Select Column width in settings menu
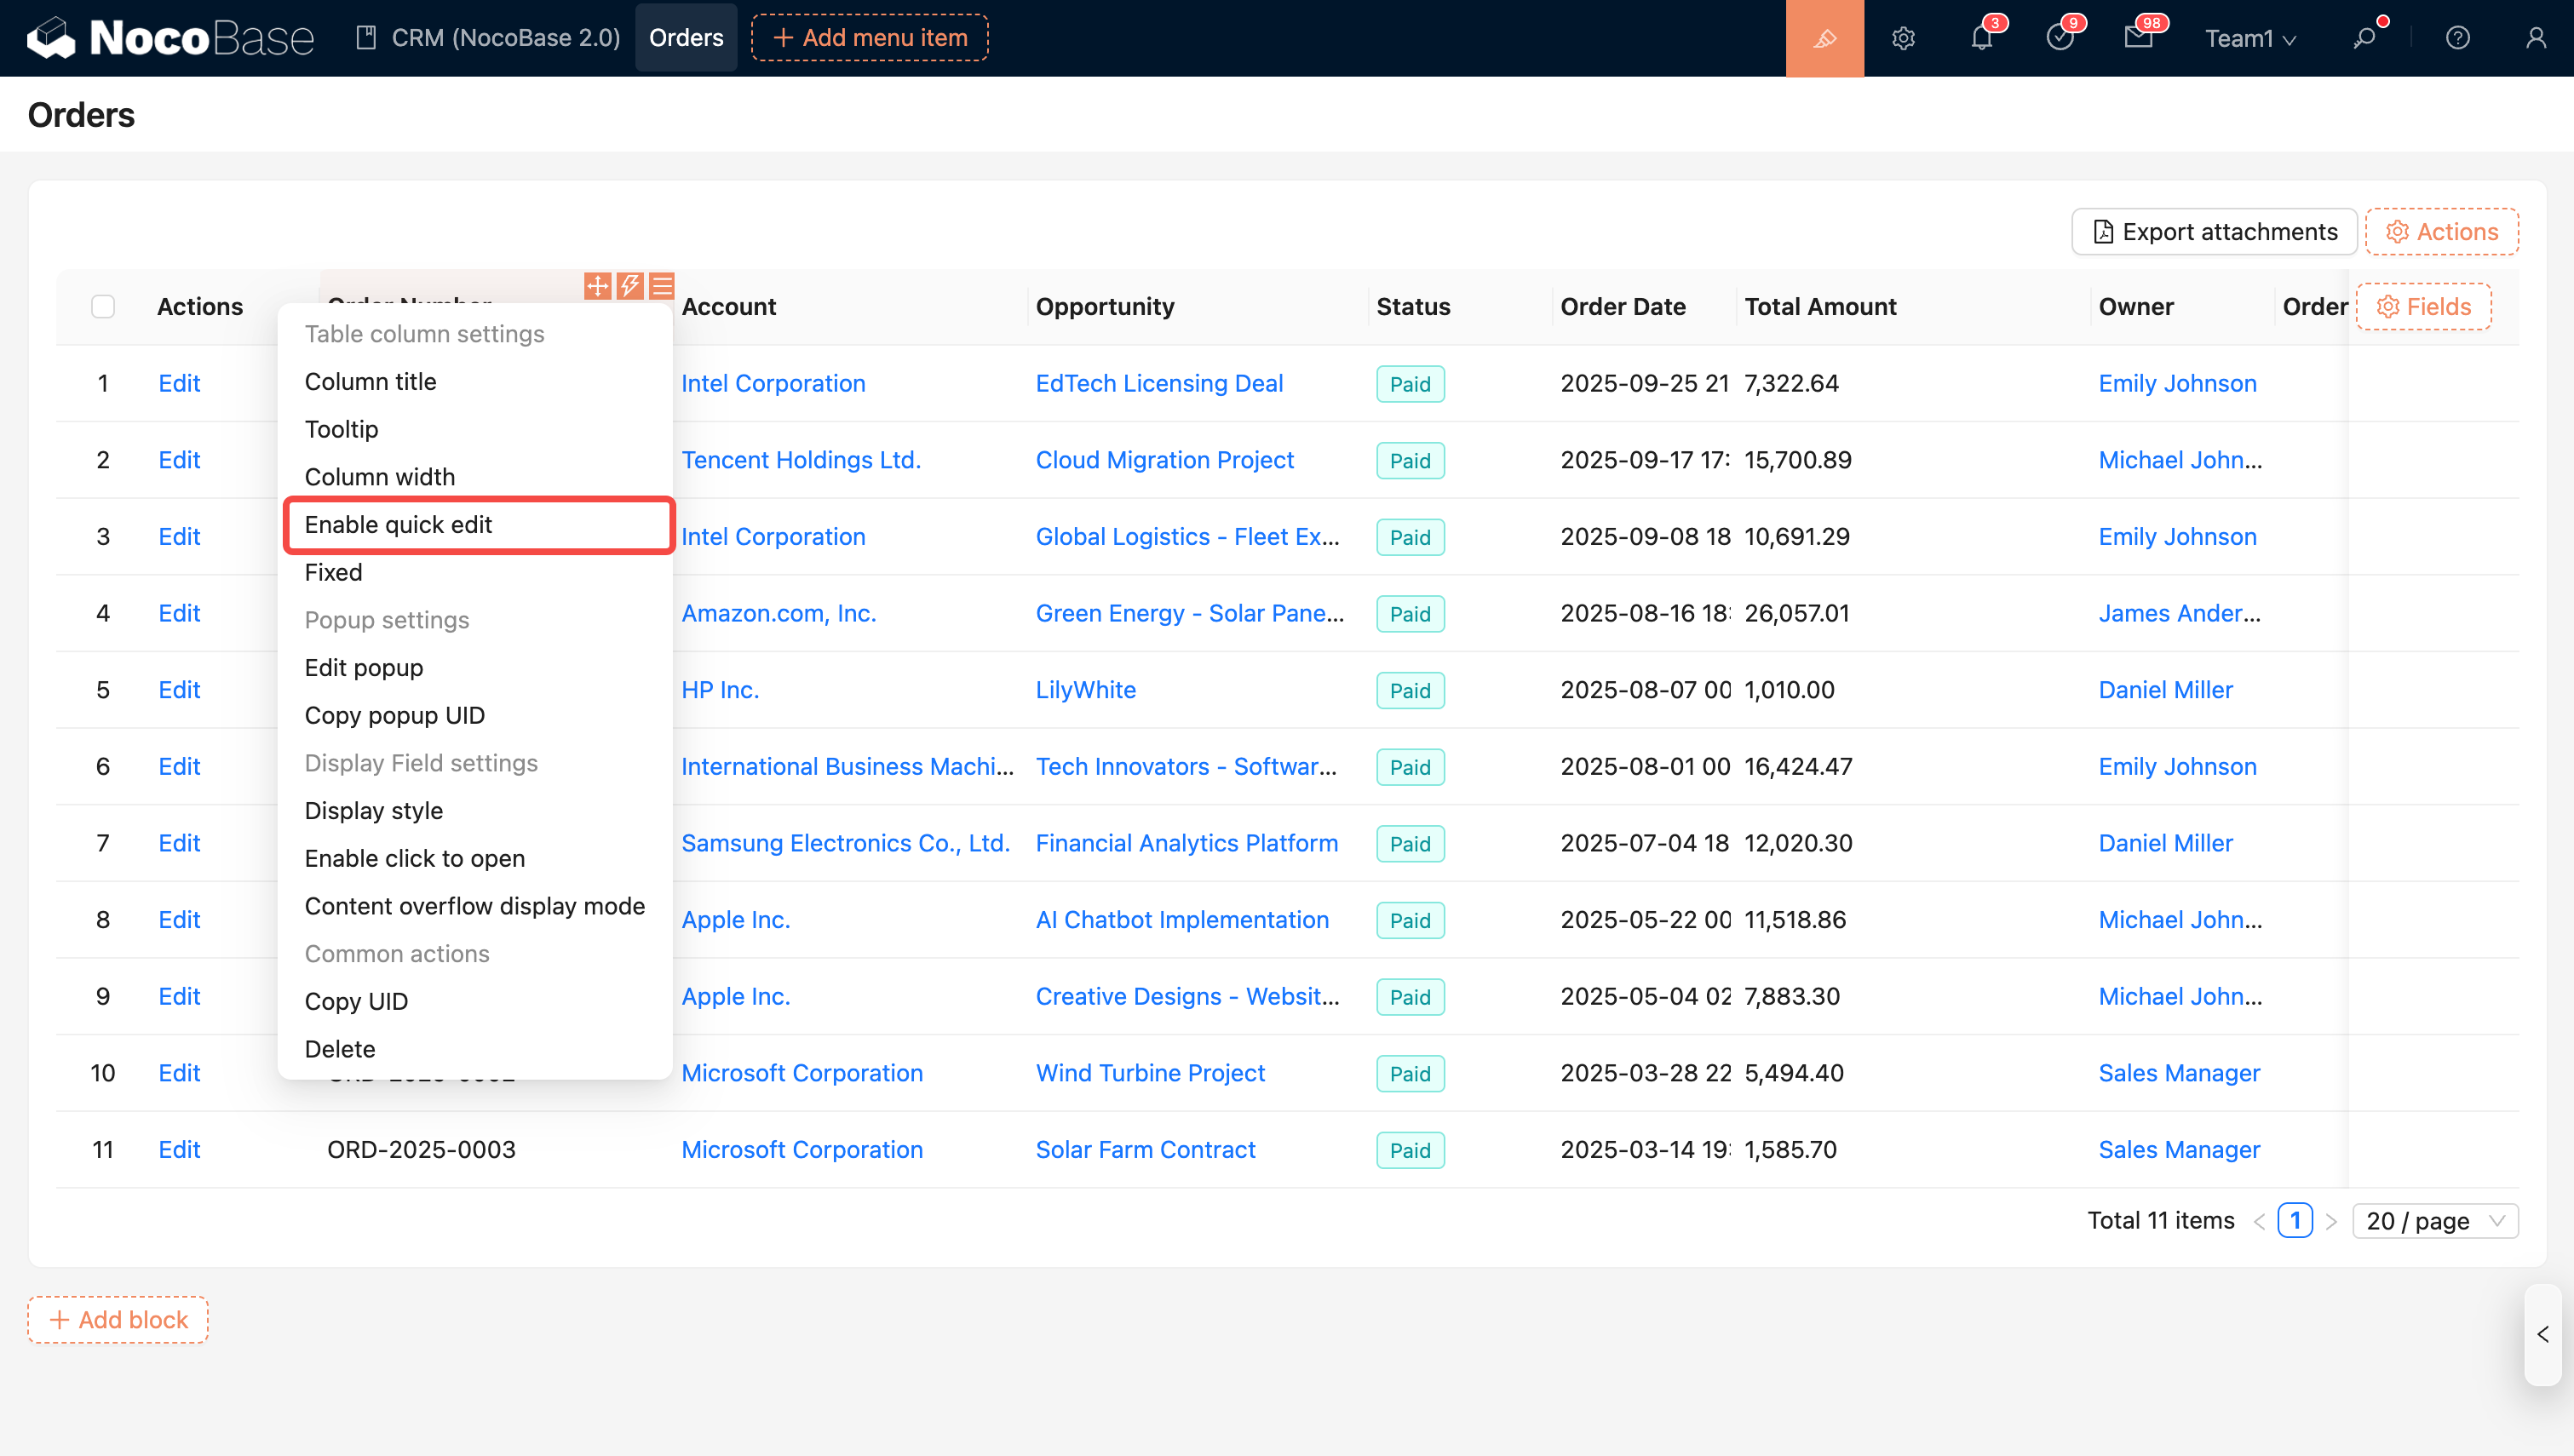 tap(379, 477)
